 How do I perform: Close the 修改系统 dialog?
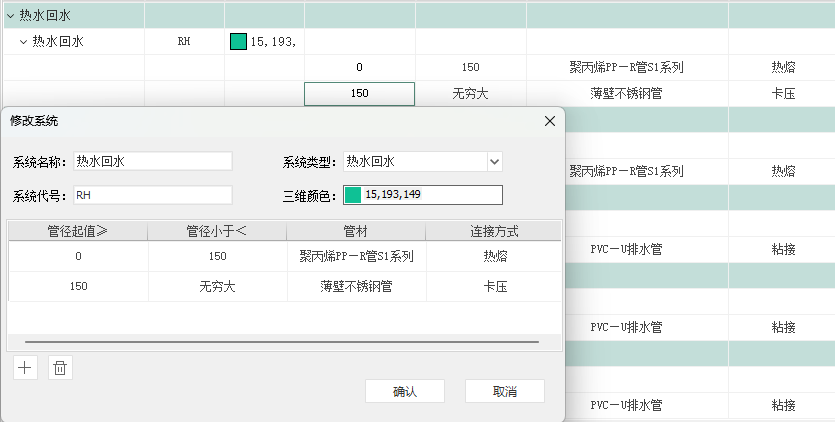point(549,121)
